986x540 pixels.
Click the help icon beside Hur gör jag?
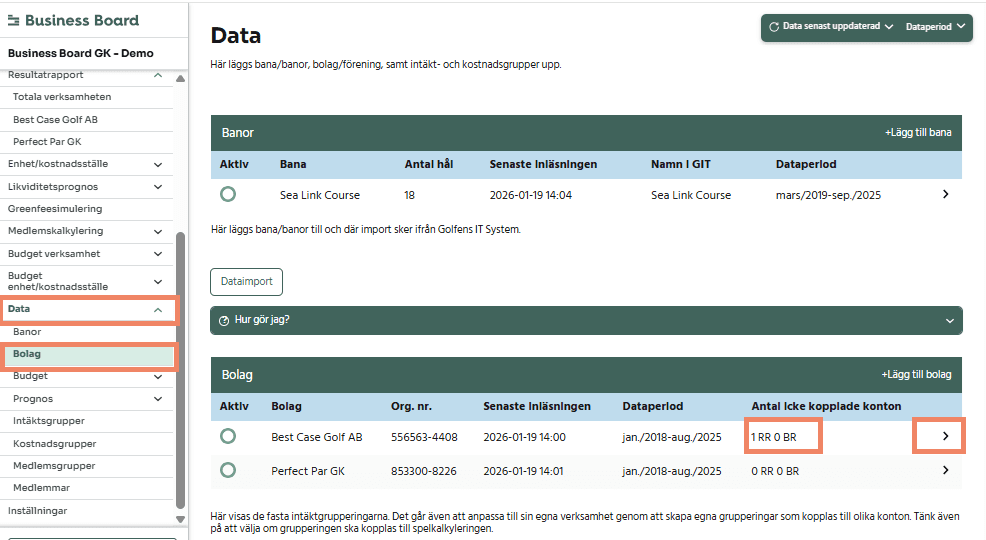coord(224,320)
